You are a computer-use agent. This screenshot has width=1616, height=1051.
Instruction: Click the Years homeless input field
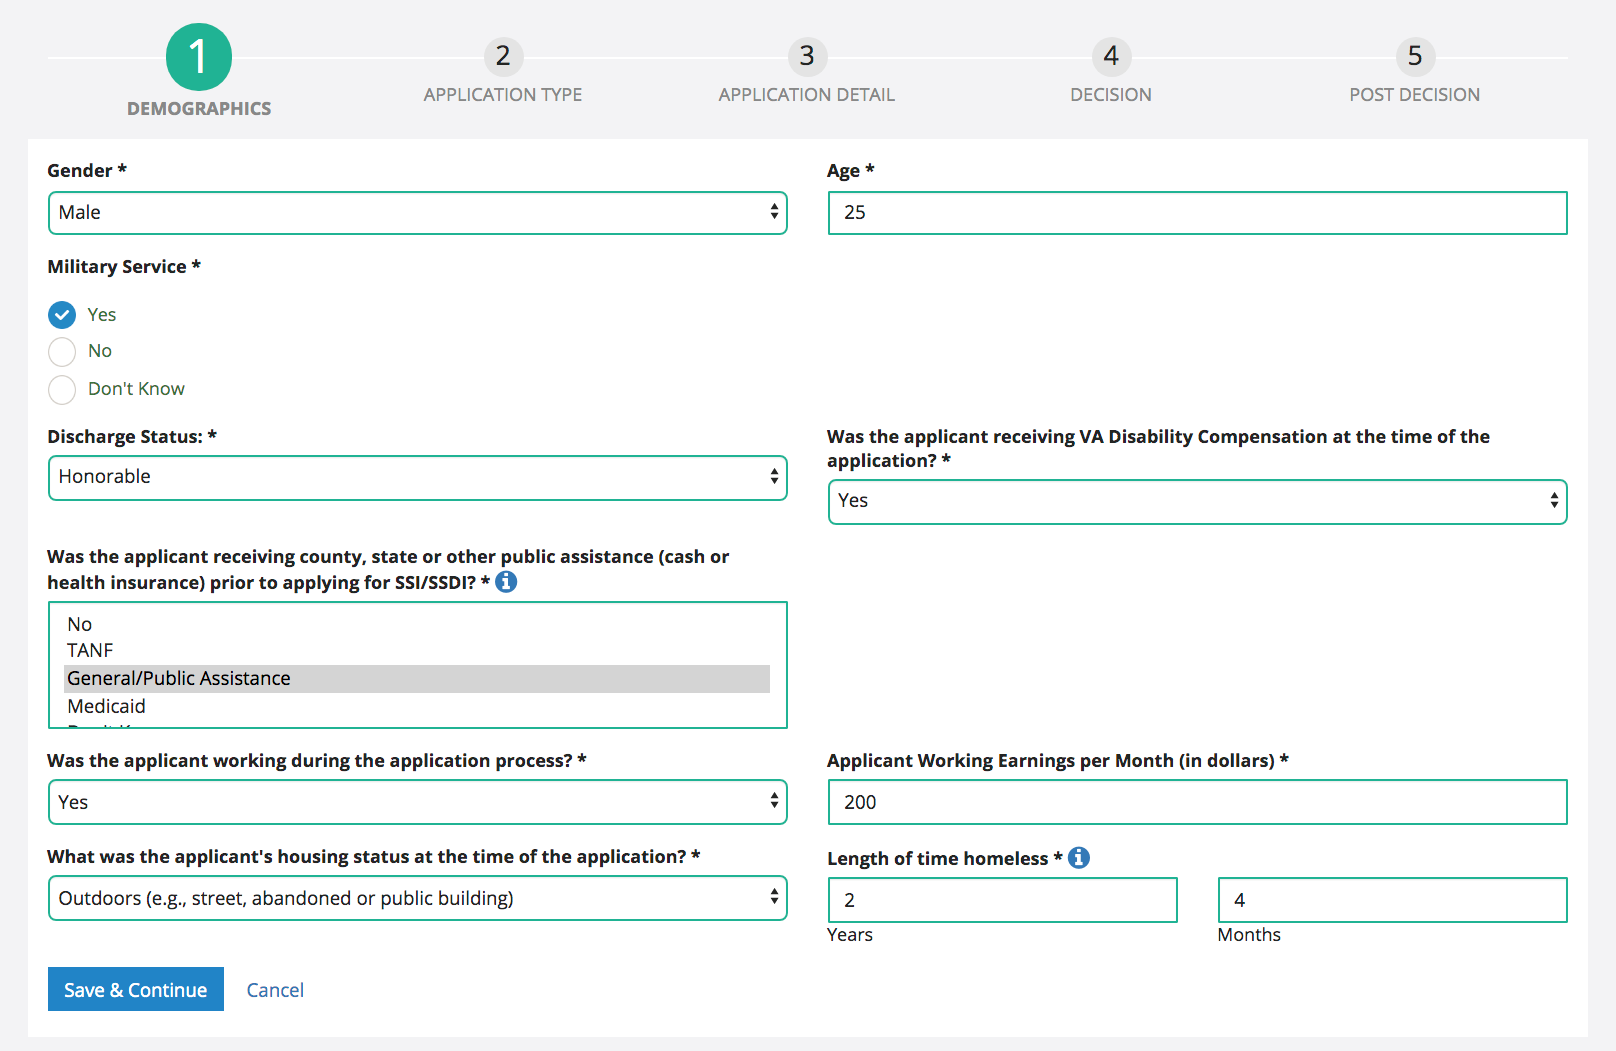click(1003, 900)
